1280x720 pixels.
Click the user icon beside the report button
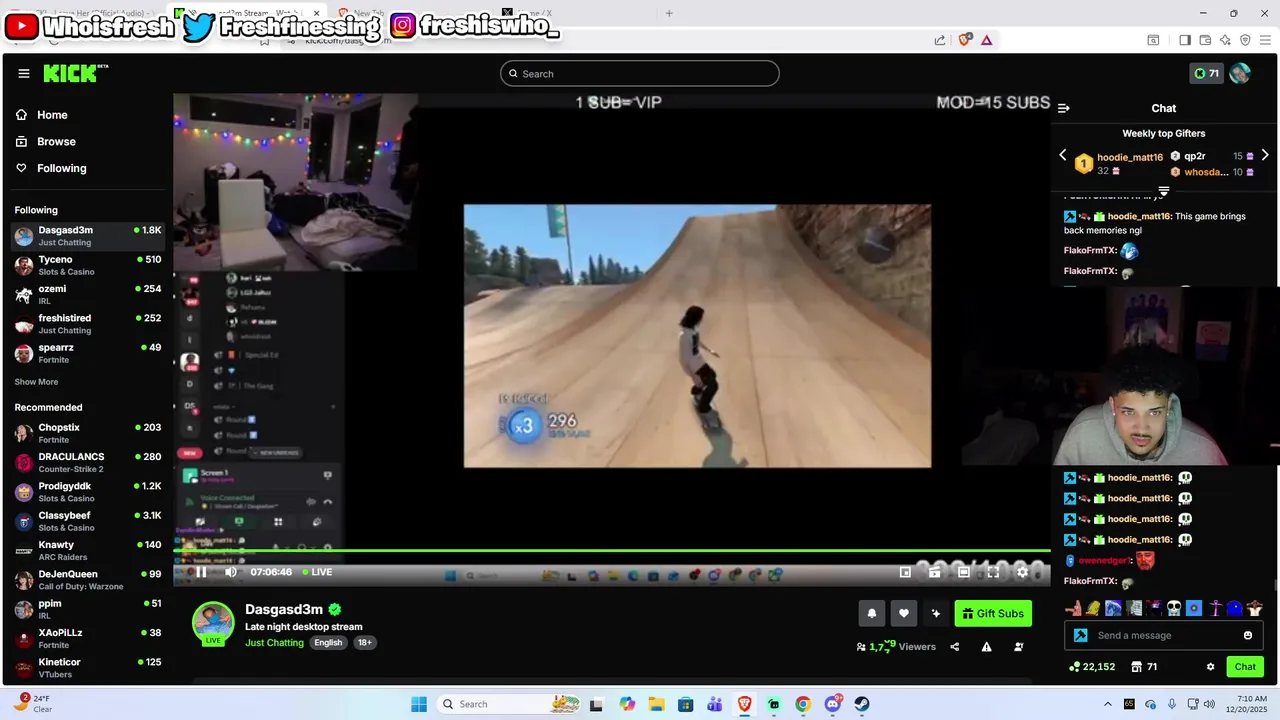tap(1018, 647)
